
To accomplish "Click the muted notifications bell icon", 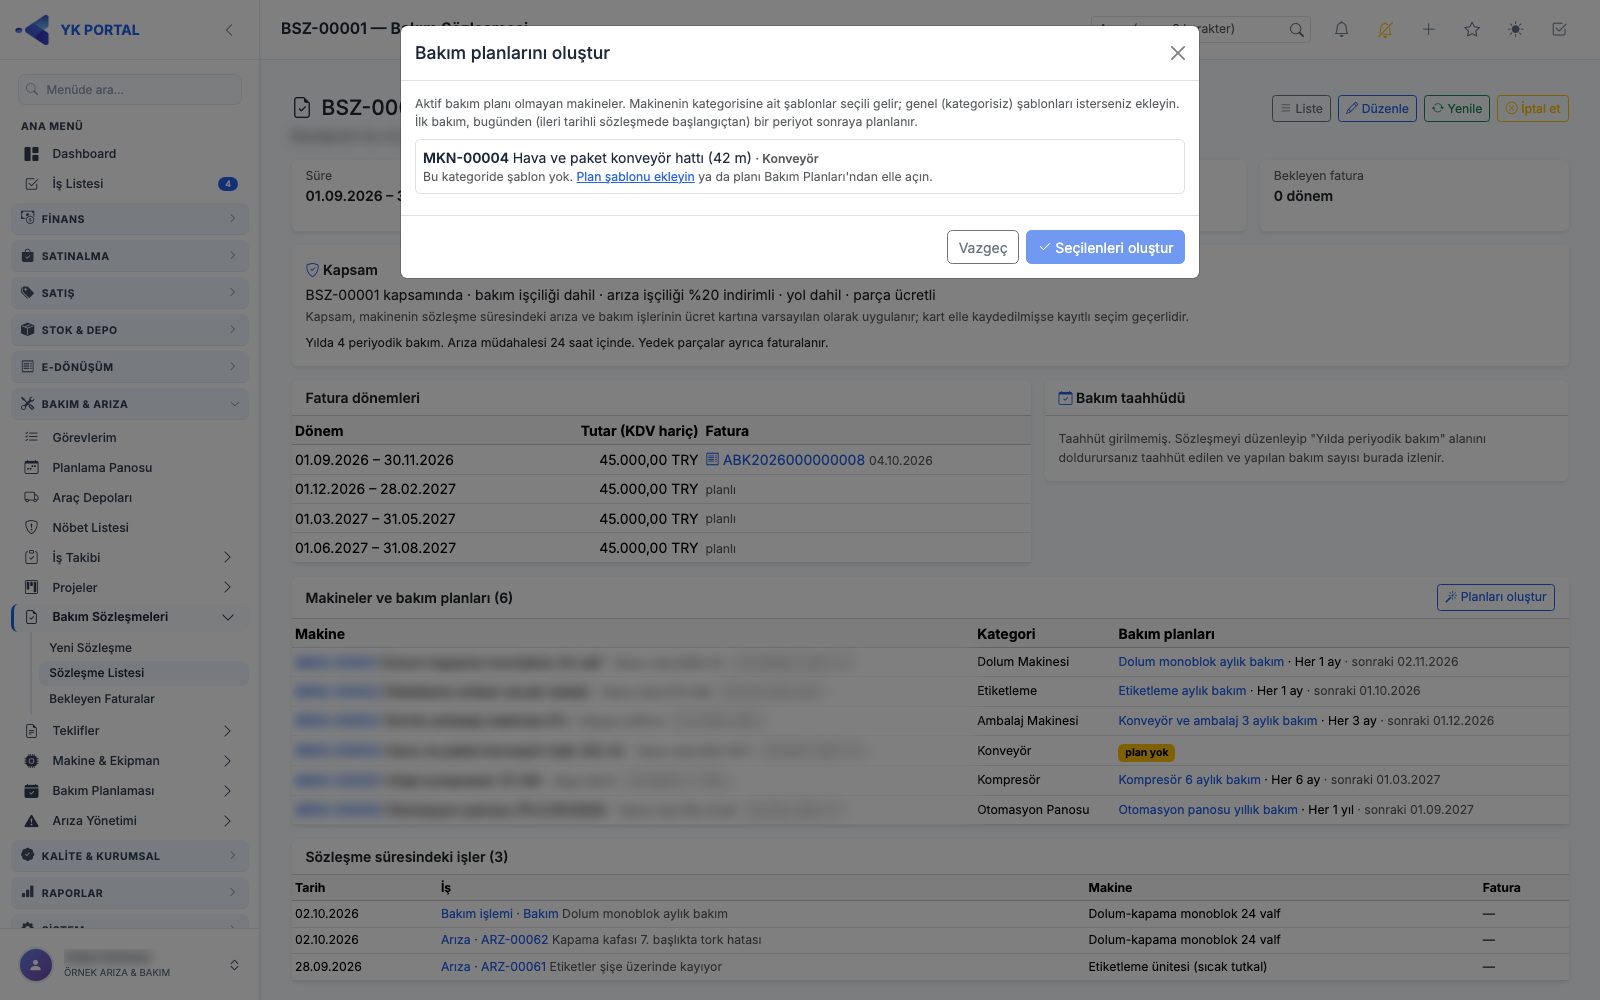I will (x=1385, y=29).
